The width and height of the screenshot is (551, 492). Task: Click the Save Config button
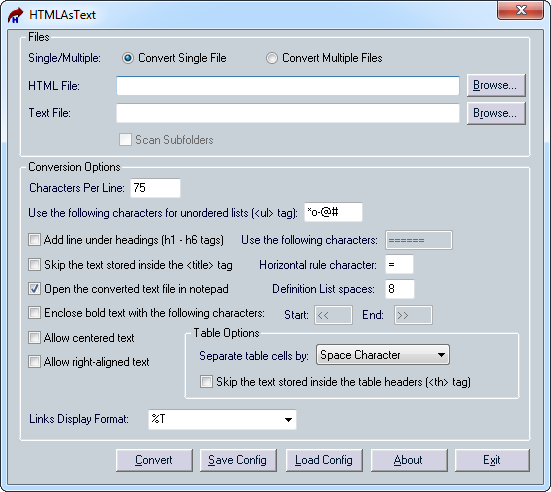[x=238, y=460]
